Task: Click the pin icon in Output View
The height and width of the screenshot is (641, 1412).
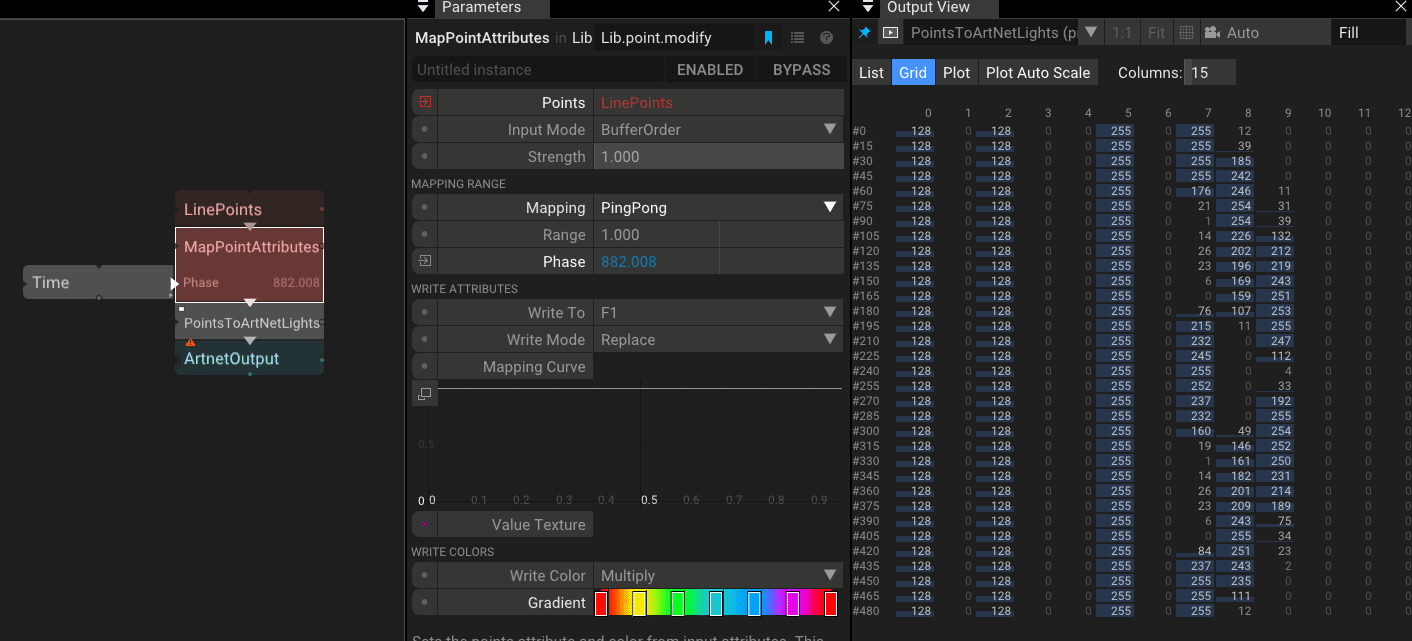Action: pyautogui.click(x=865, y=33)
